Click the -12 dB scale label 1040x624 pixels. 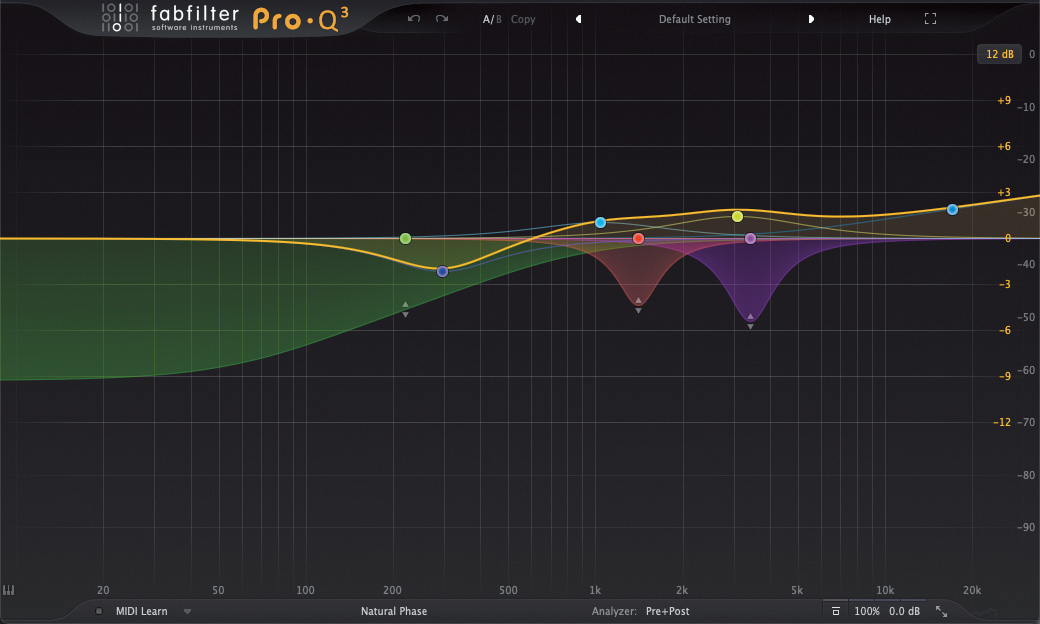(x=1002, y=422)
